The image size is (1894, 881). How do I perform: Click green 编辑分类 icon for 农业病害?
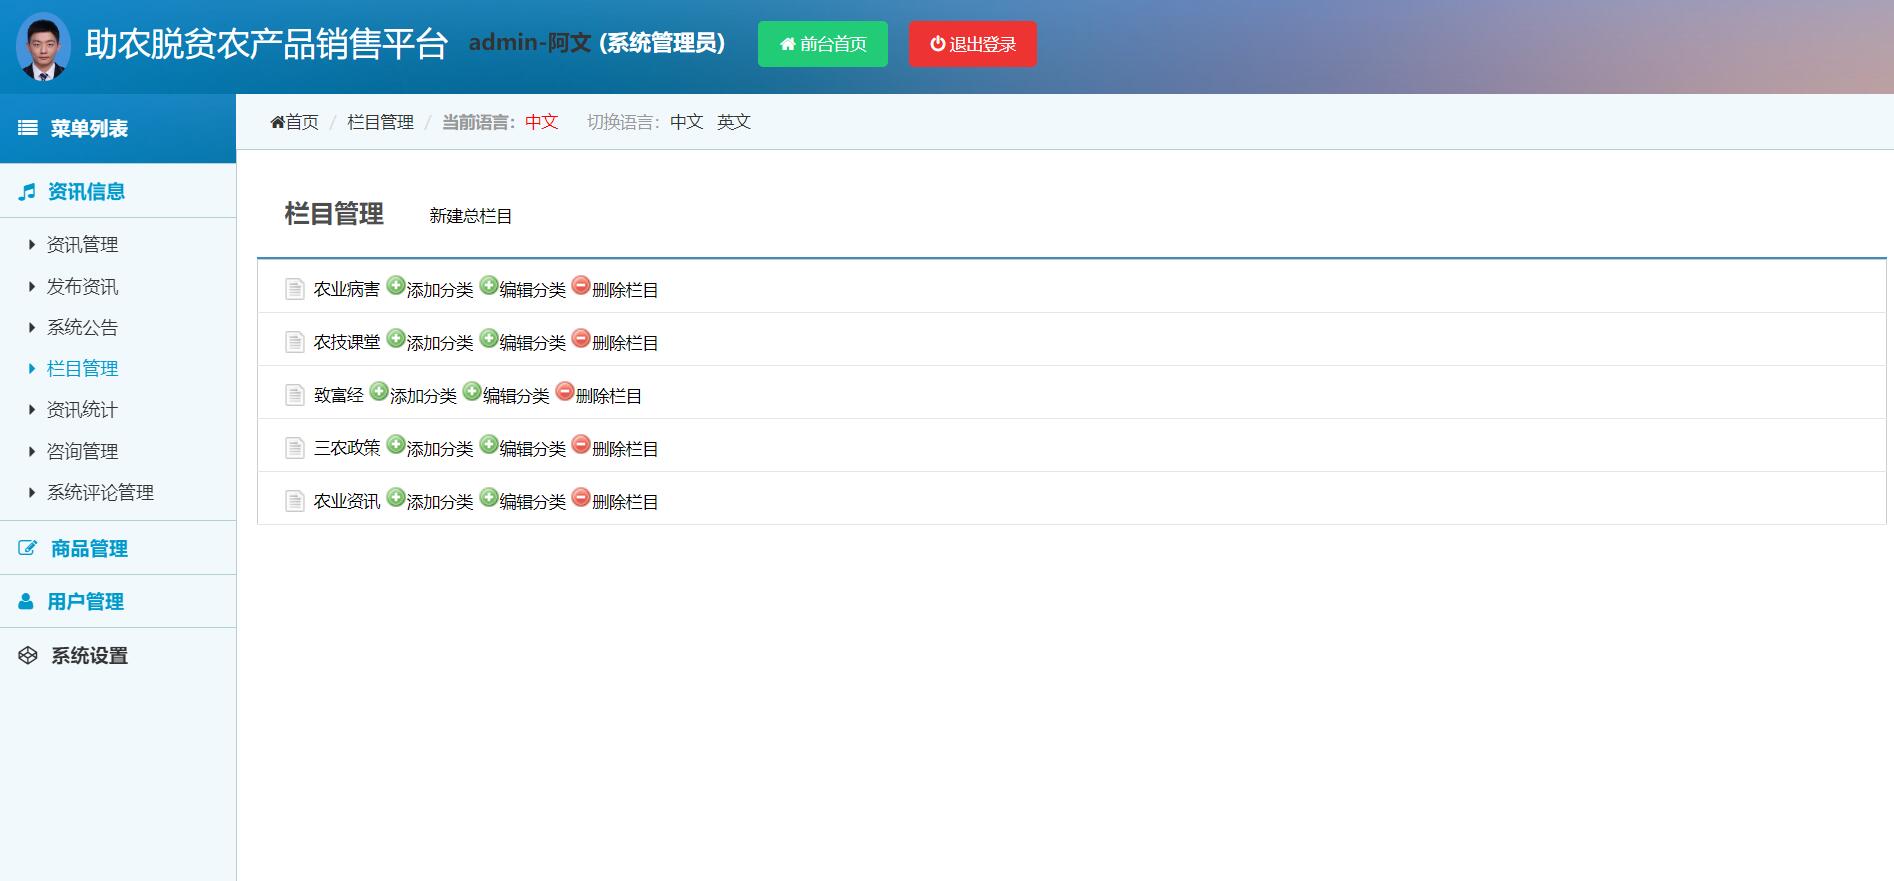[x=489, y=285]
